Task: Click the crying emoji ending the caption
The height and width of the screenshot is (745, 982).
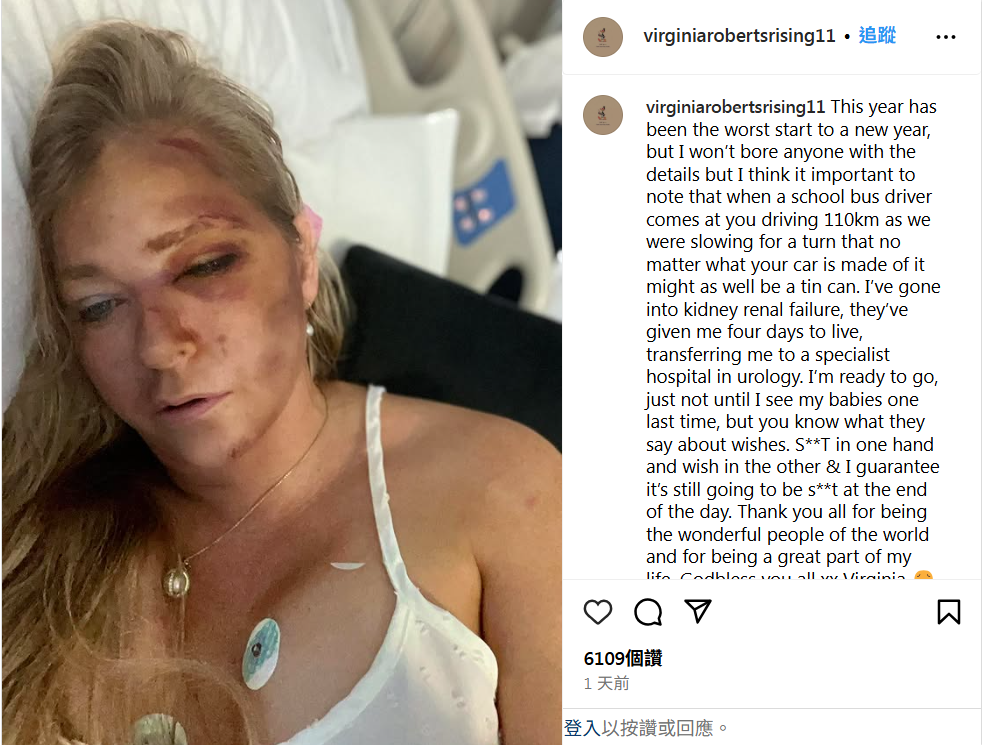Action: point(923,576)
